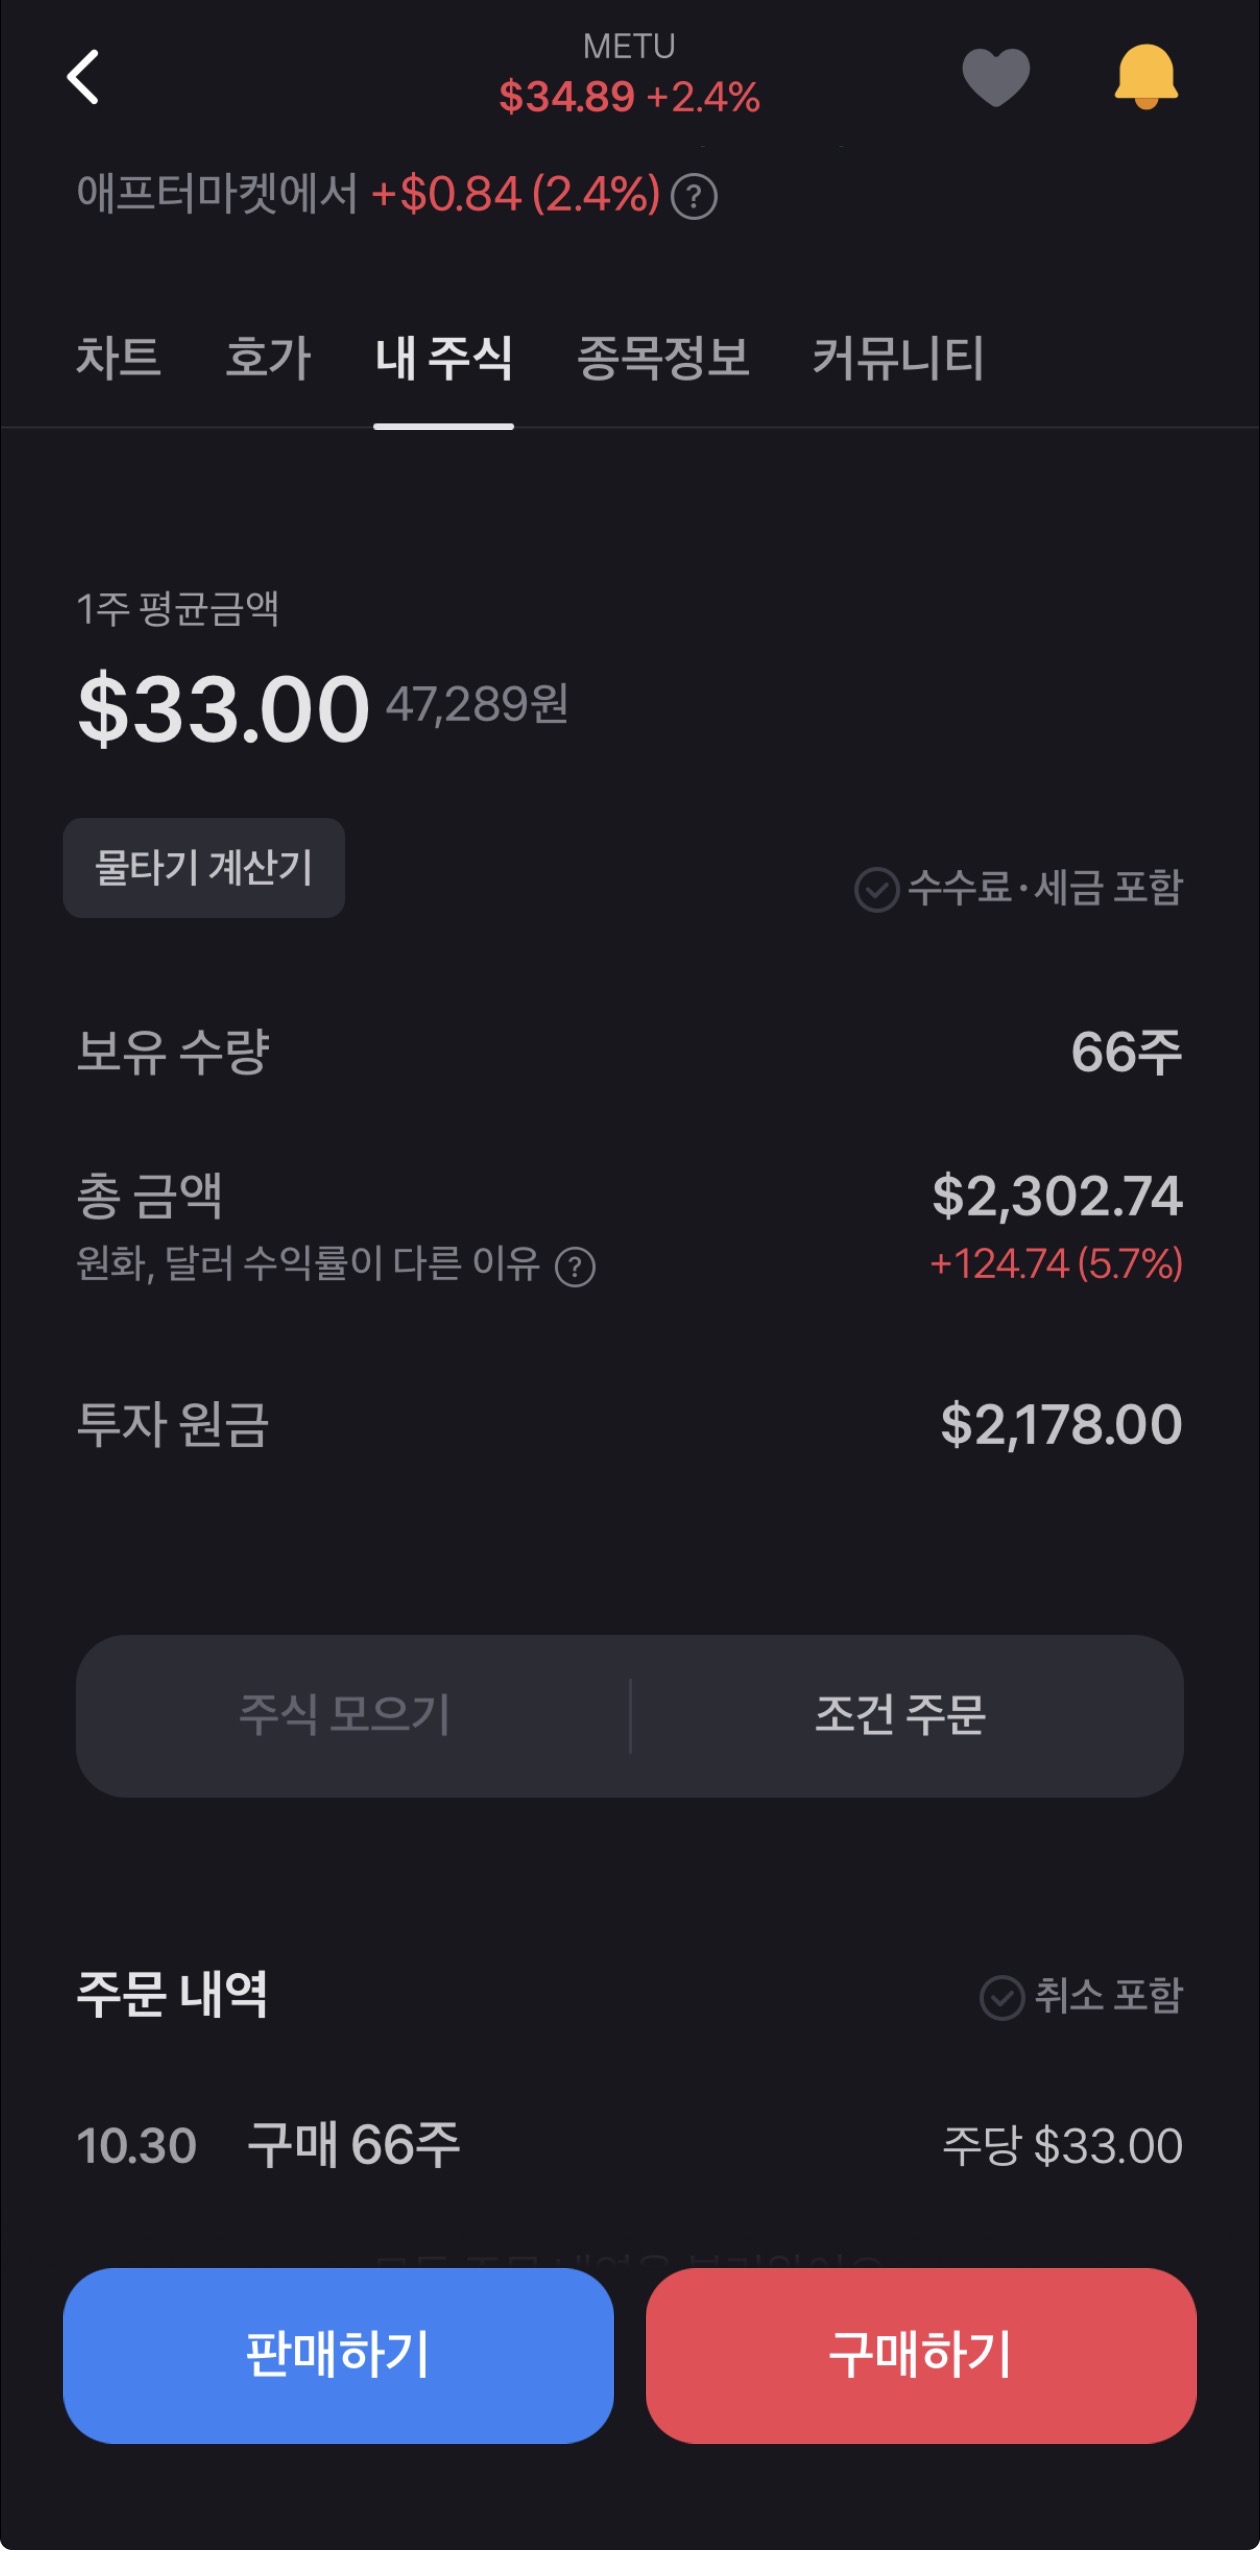The width and height of the screenshot is (1260, 2550).
Task: Tap the 원화, 달러 수익률이 다른 이유 link
Action: 308,1264
